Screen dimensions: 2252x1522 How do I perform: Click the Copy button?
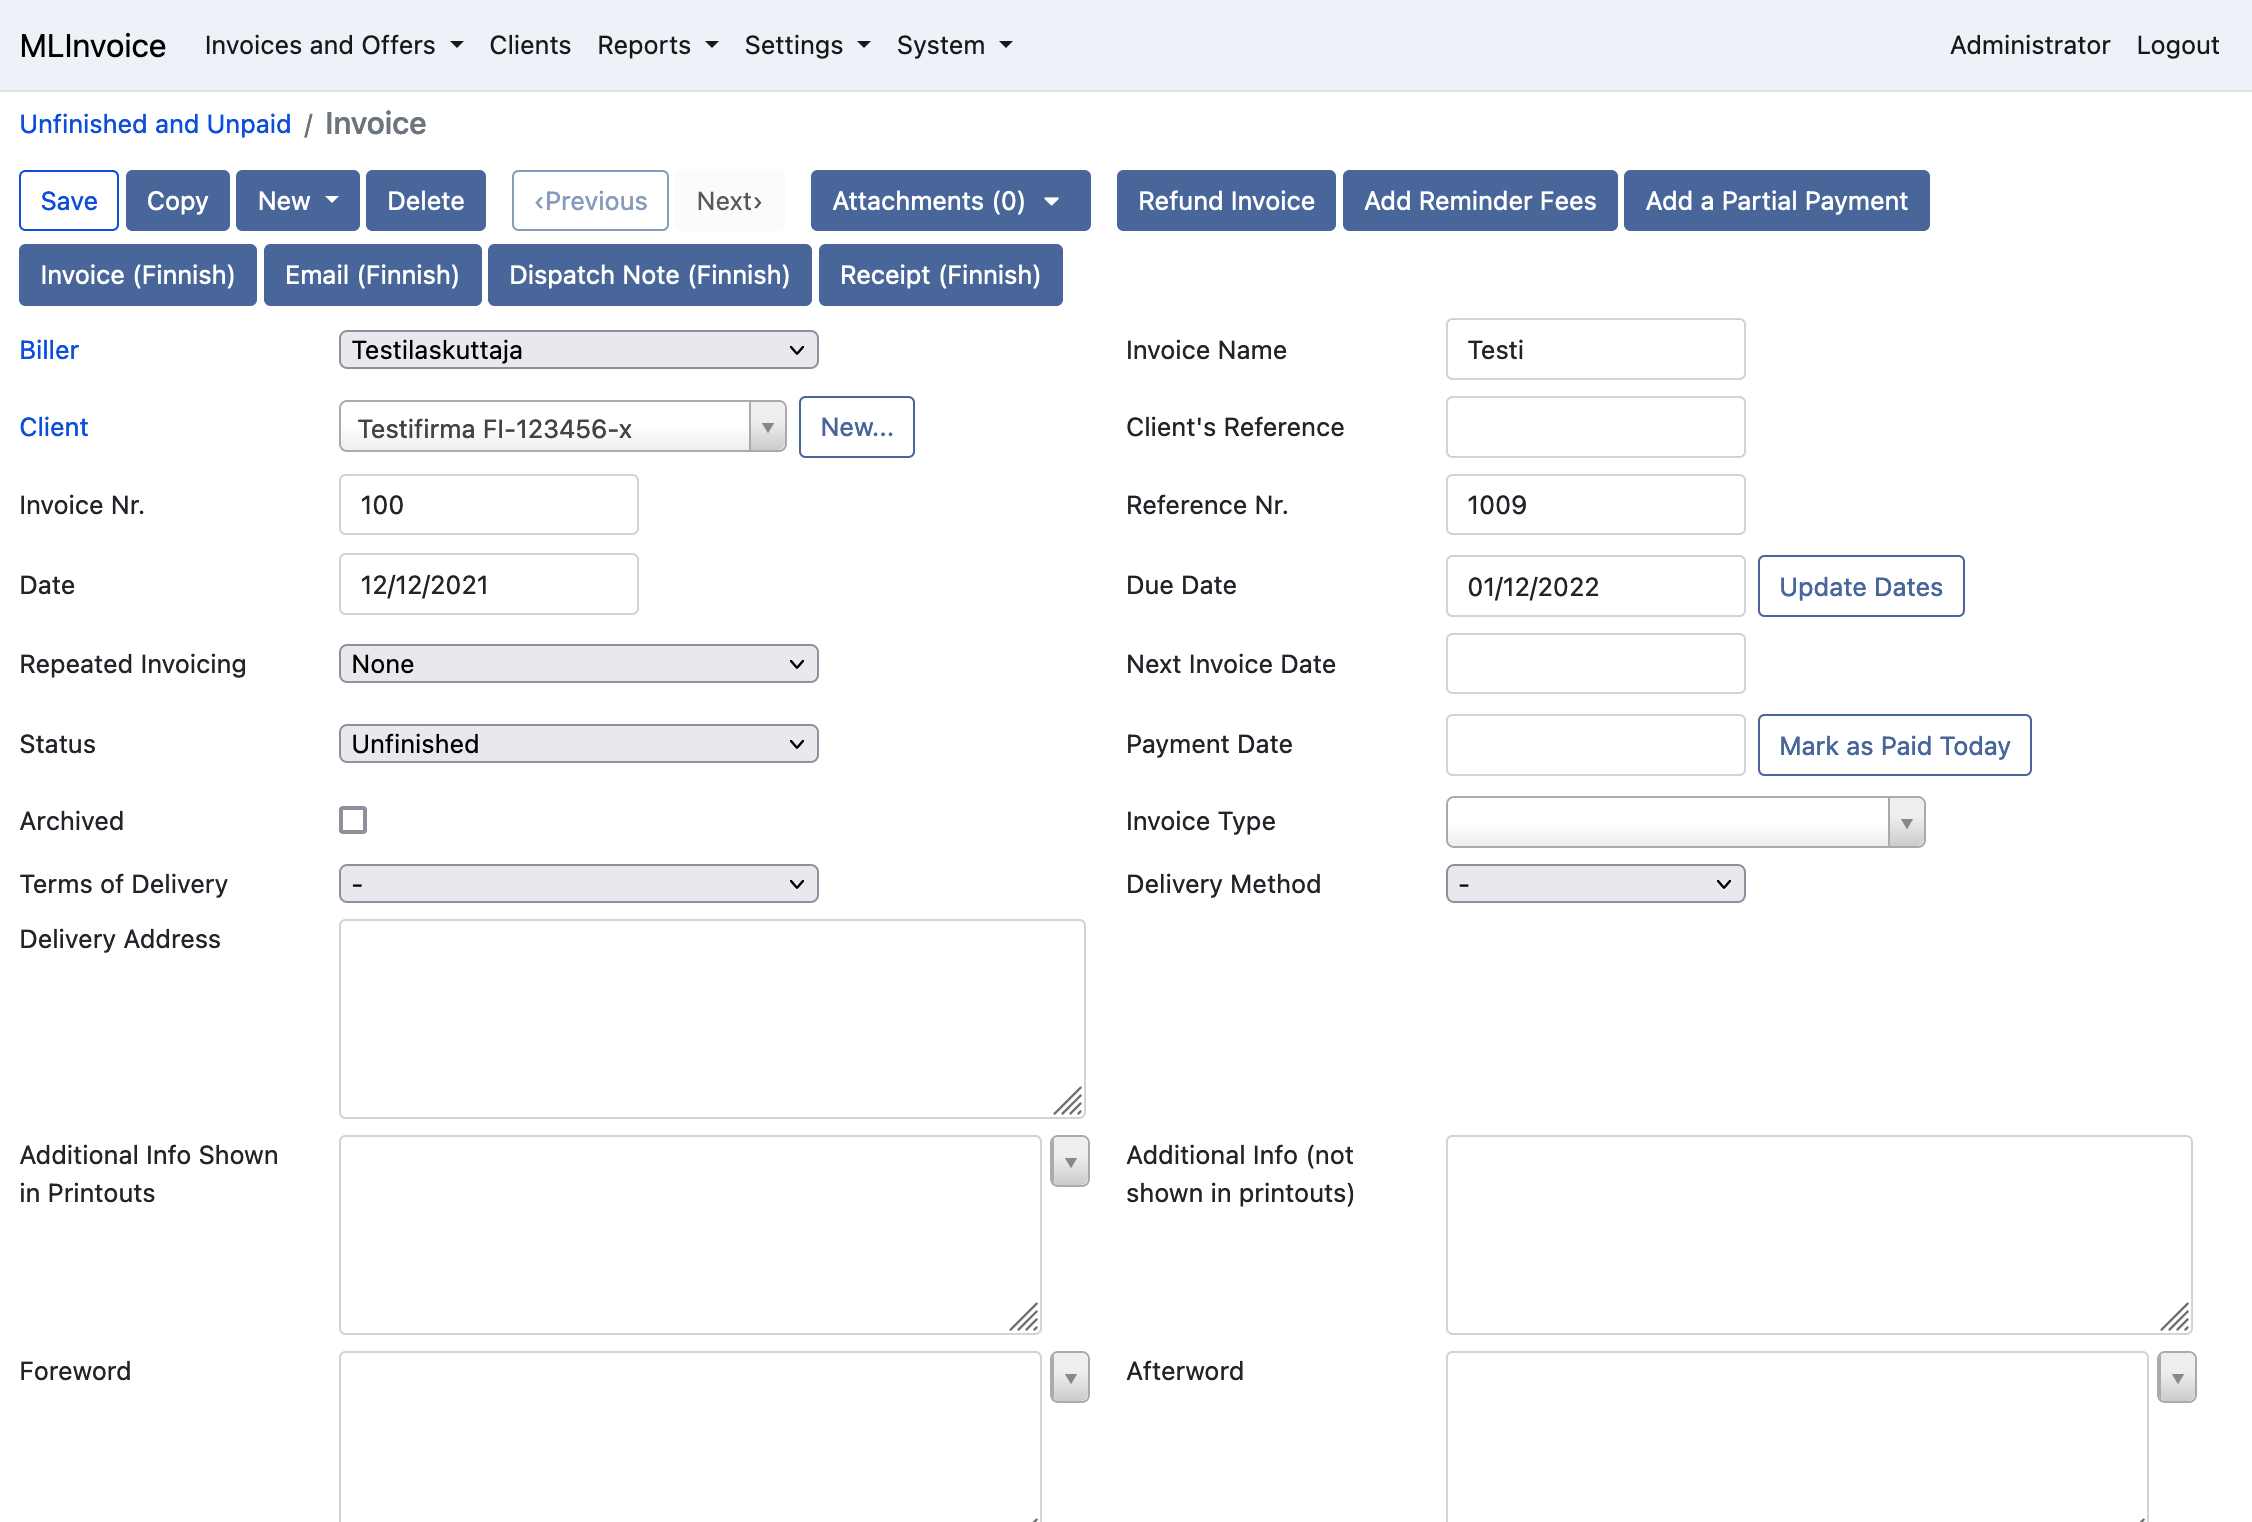pos(178,201)
